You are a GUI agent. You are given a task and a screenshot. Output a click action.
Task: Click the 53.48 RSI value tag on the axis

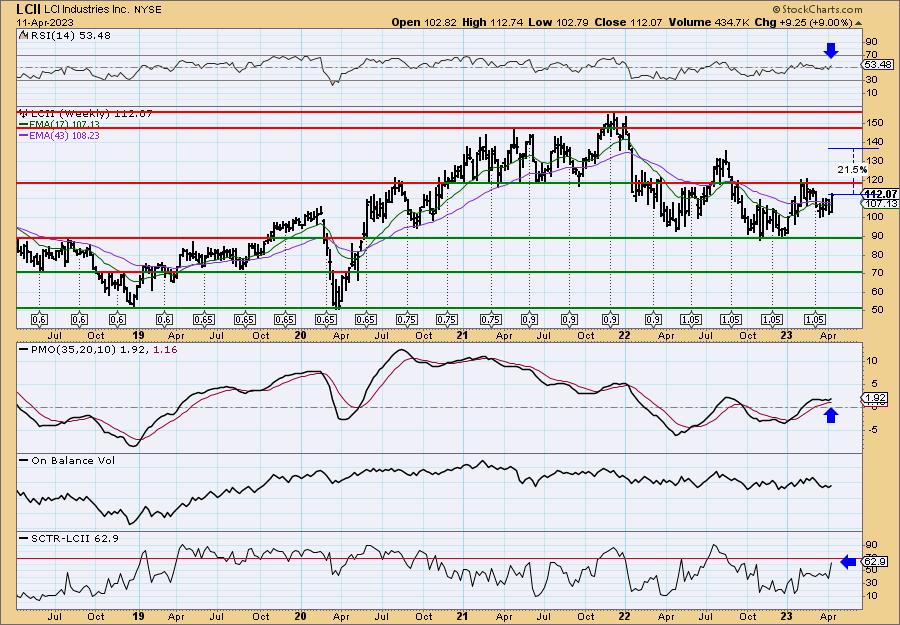878,65
